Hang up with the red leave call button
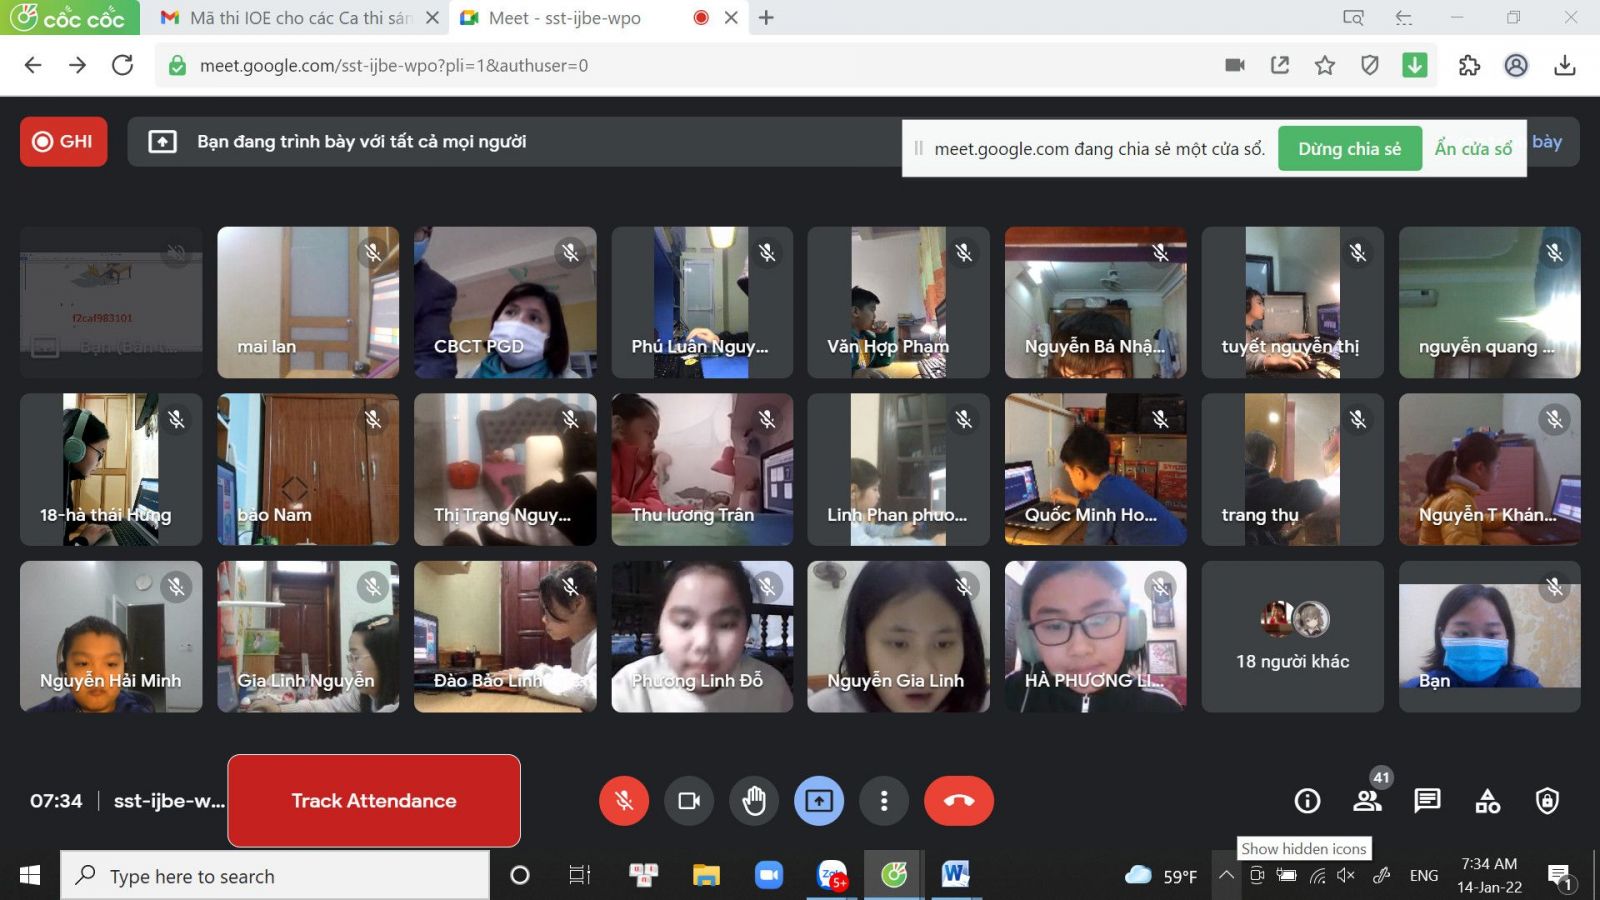Image resolution: width=1600 pixels, height=900 pixels. 958,801
